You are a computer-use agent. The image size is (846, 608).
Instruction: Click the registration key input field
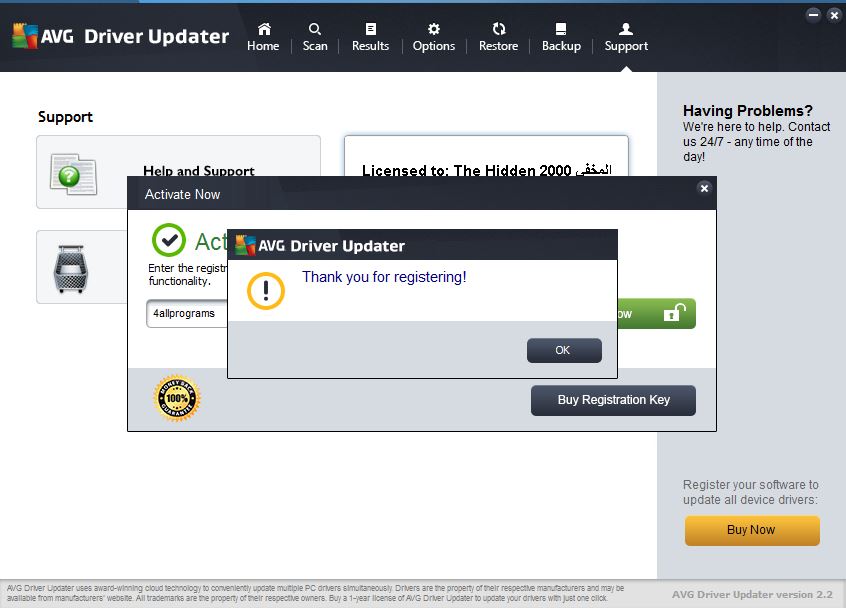[187, 313]
